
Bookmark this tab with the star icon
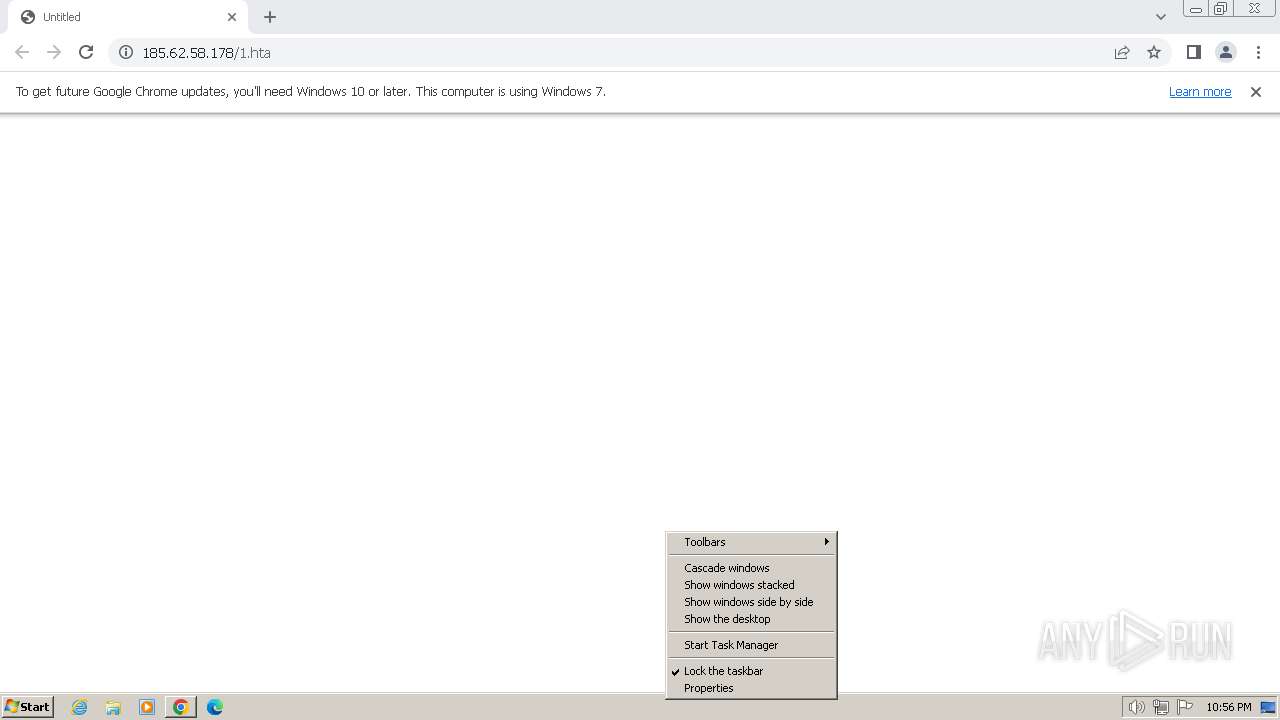[x=1154, y=52]
